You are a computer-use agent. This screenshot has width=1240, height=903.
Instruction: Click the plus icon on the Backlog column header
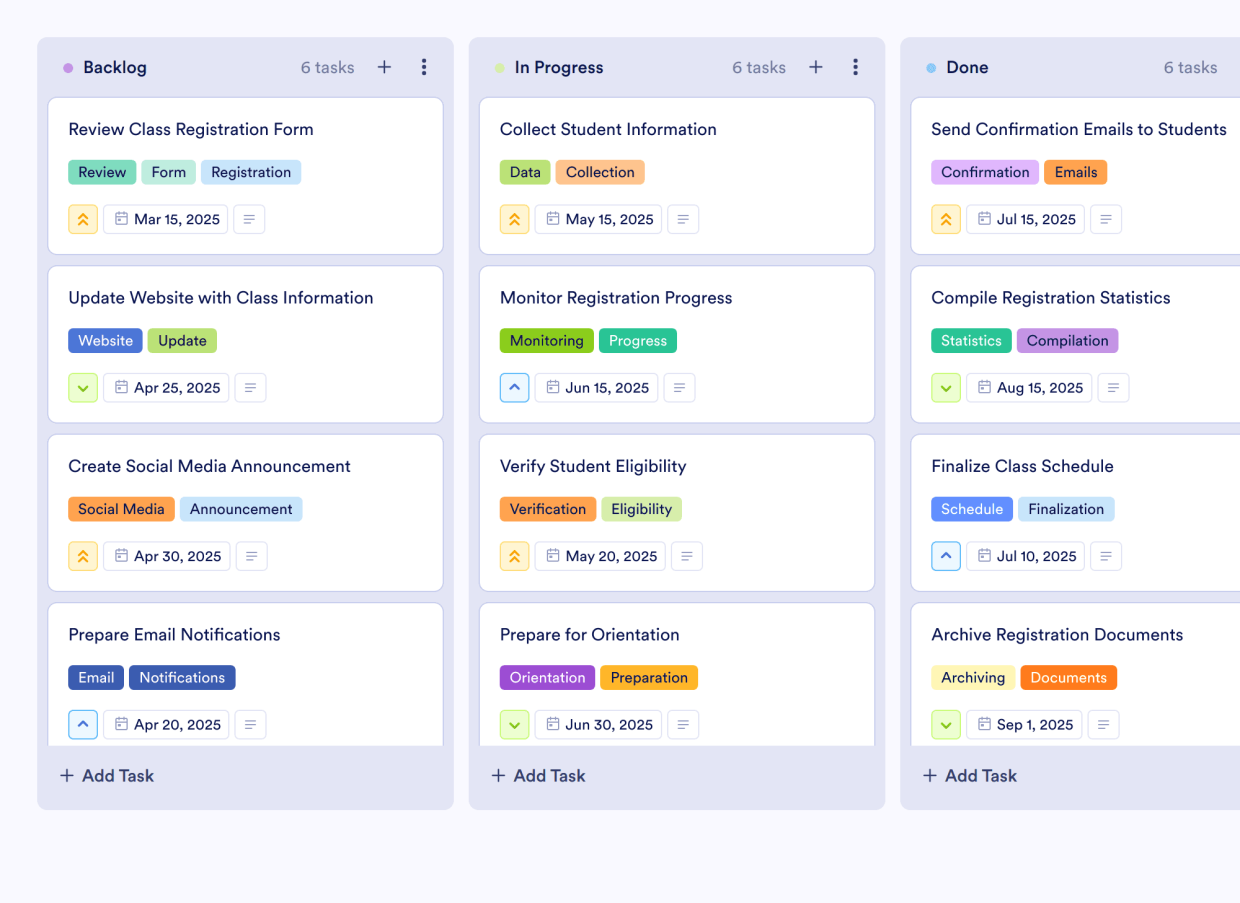click(x=384, y=67)
